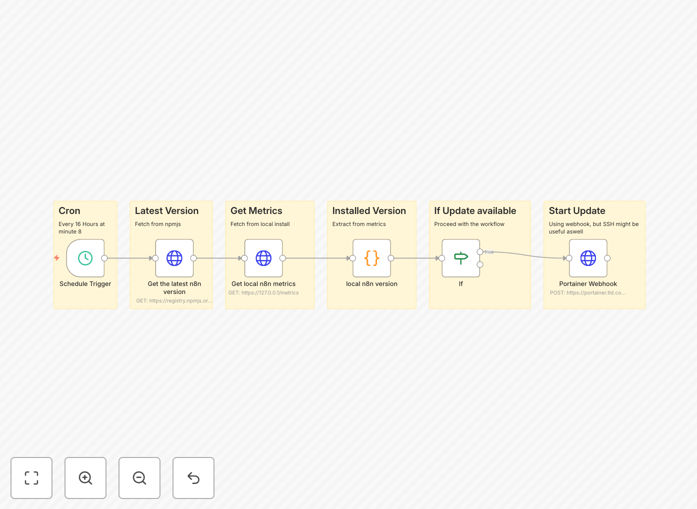
Task: Click the 'Fetch from local install' note text
Action: 260,224
